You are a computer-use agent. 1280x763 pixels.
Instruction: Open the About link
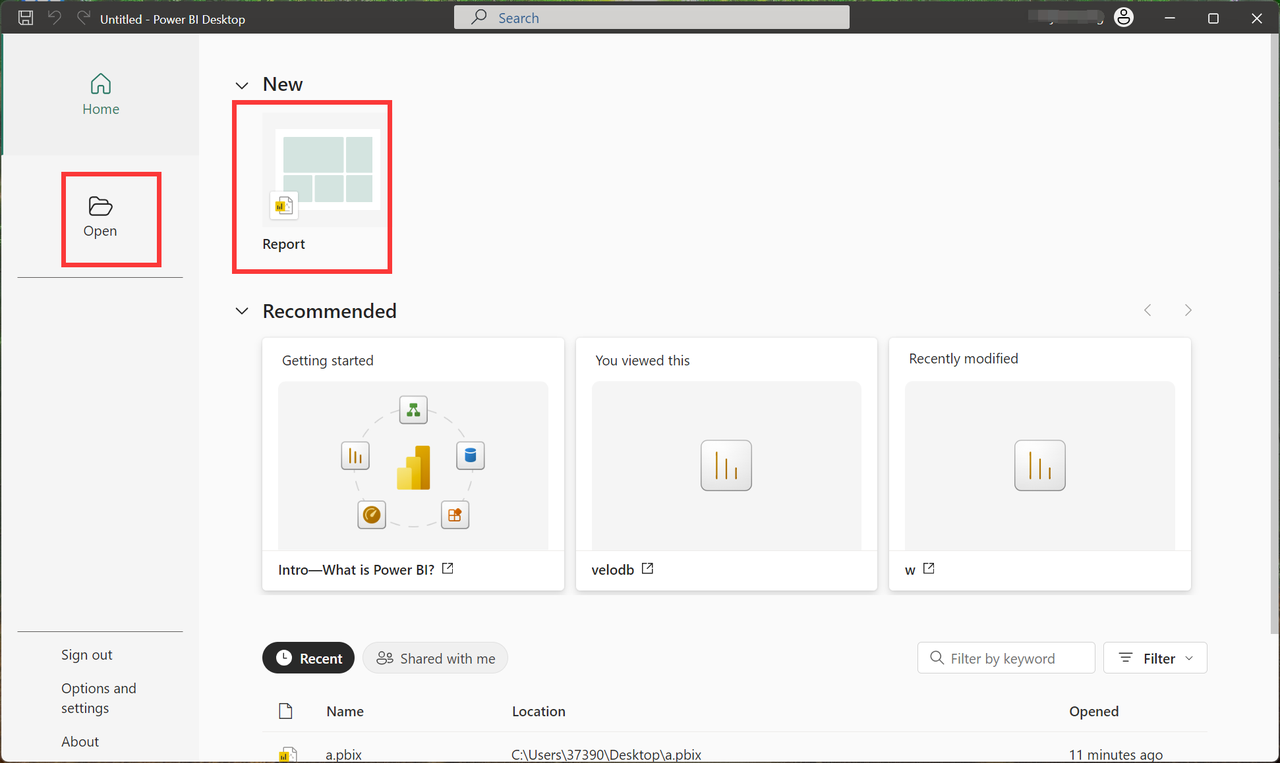click(x=80, y=742)
